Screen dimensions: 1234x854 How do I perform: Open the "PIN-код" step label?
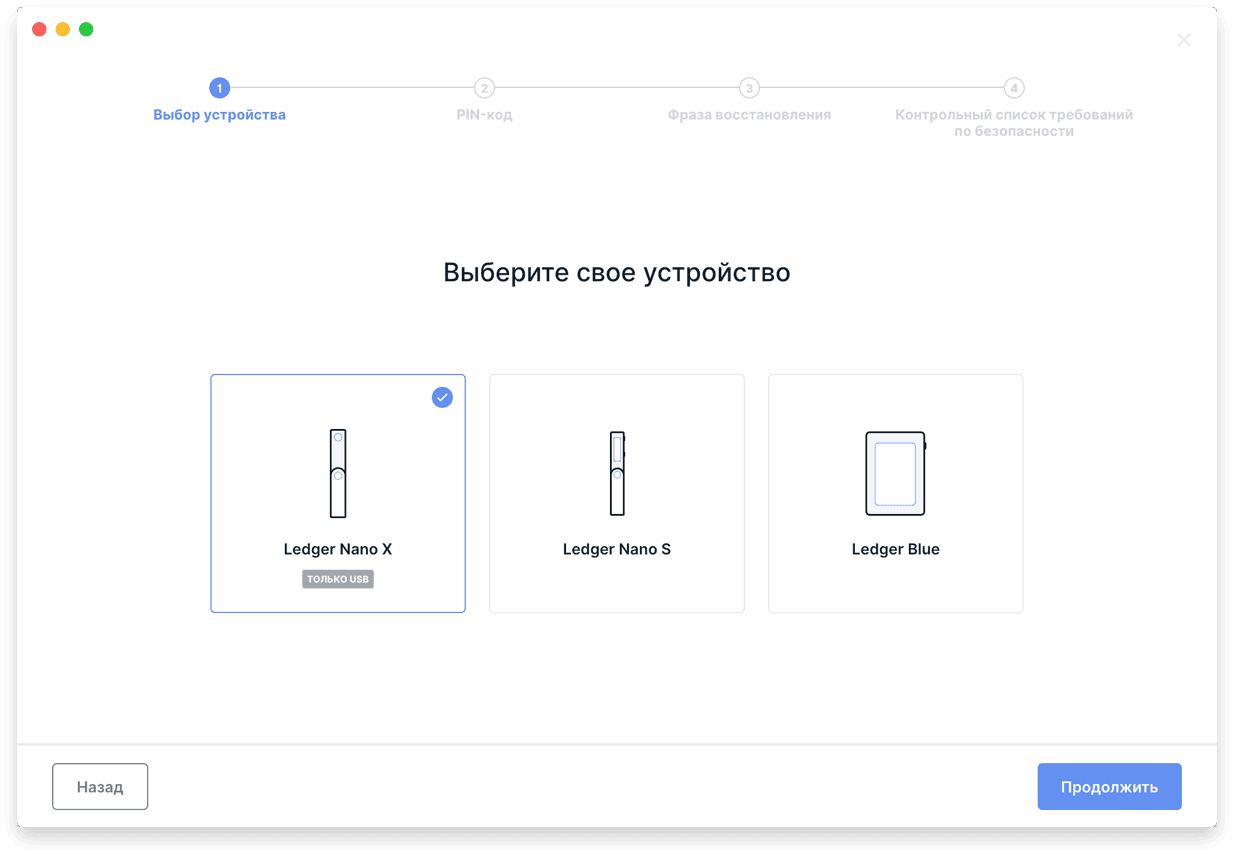tap(484, 115)
